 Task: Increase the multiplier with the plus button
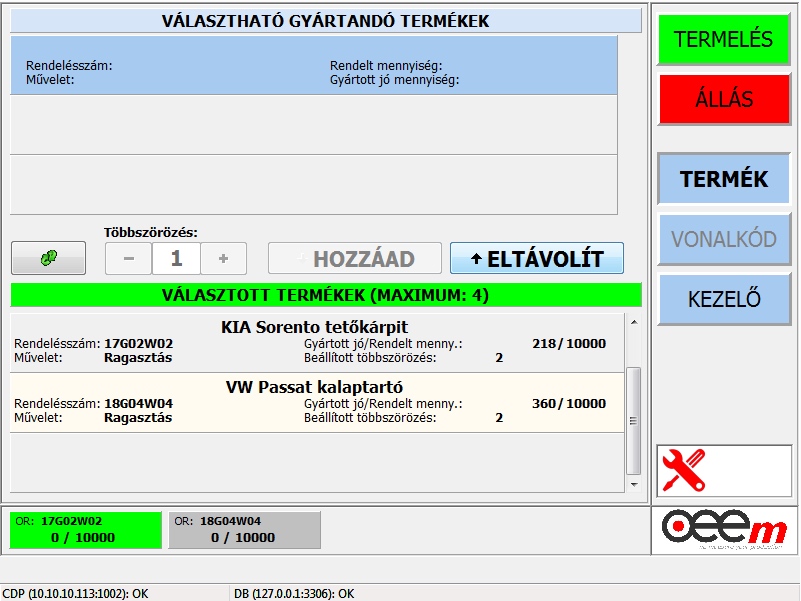point(224,258)
